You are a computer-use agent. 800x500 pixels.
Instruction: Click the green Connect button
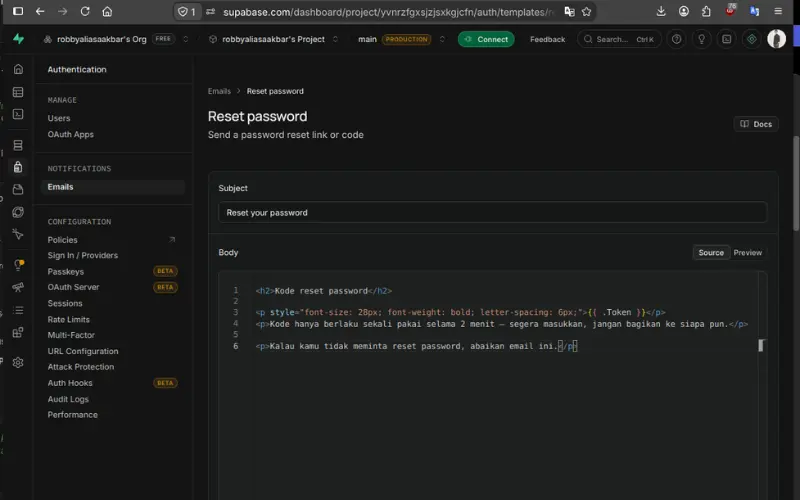click(486, 39)
